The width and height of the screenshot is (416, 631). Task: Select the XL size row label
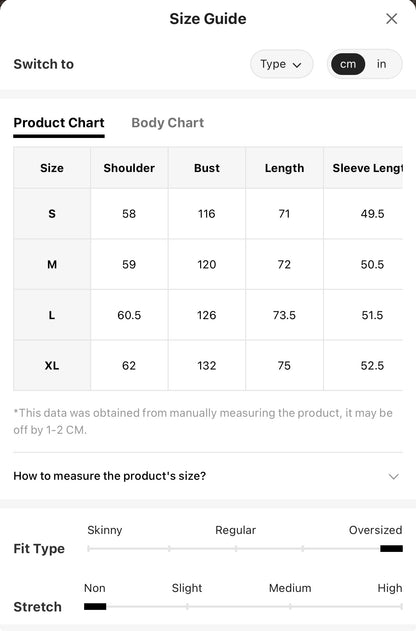(x=52, y=365)
